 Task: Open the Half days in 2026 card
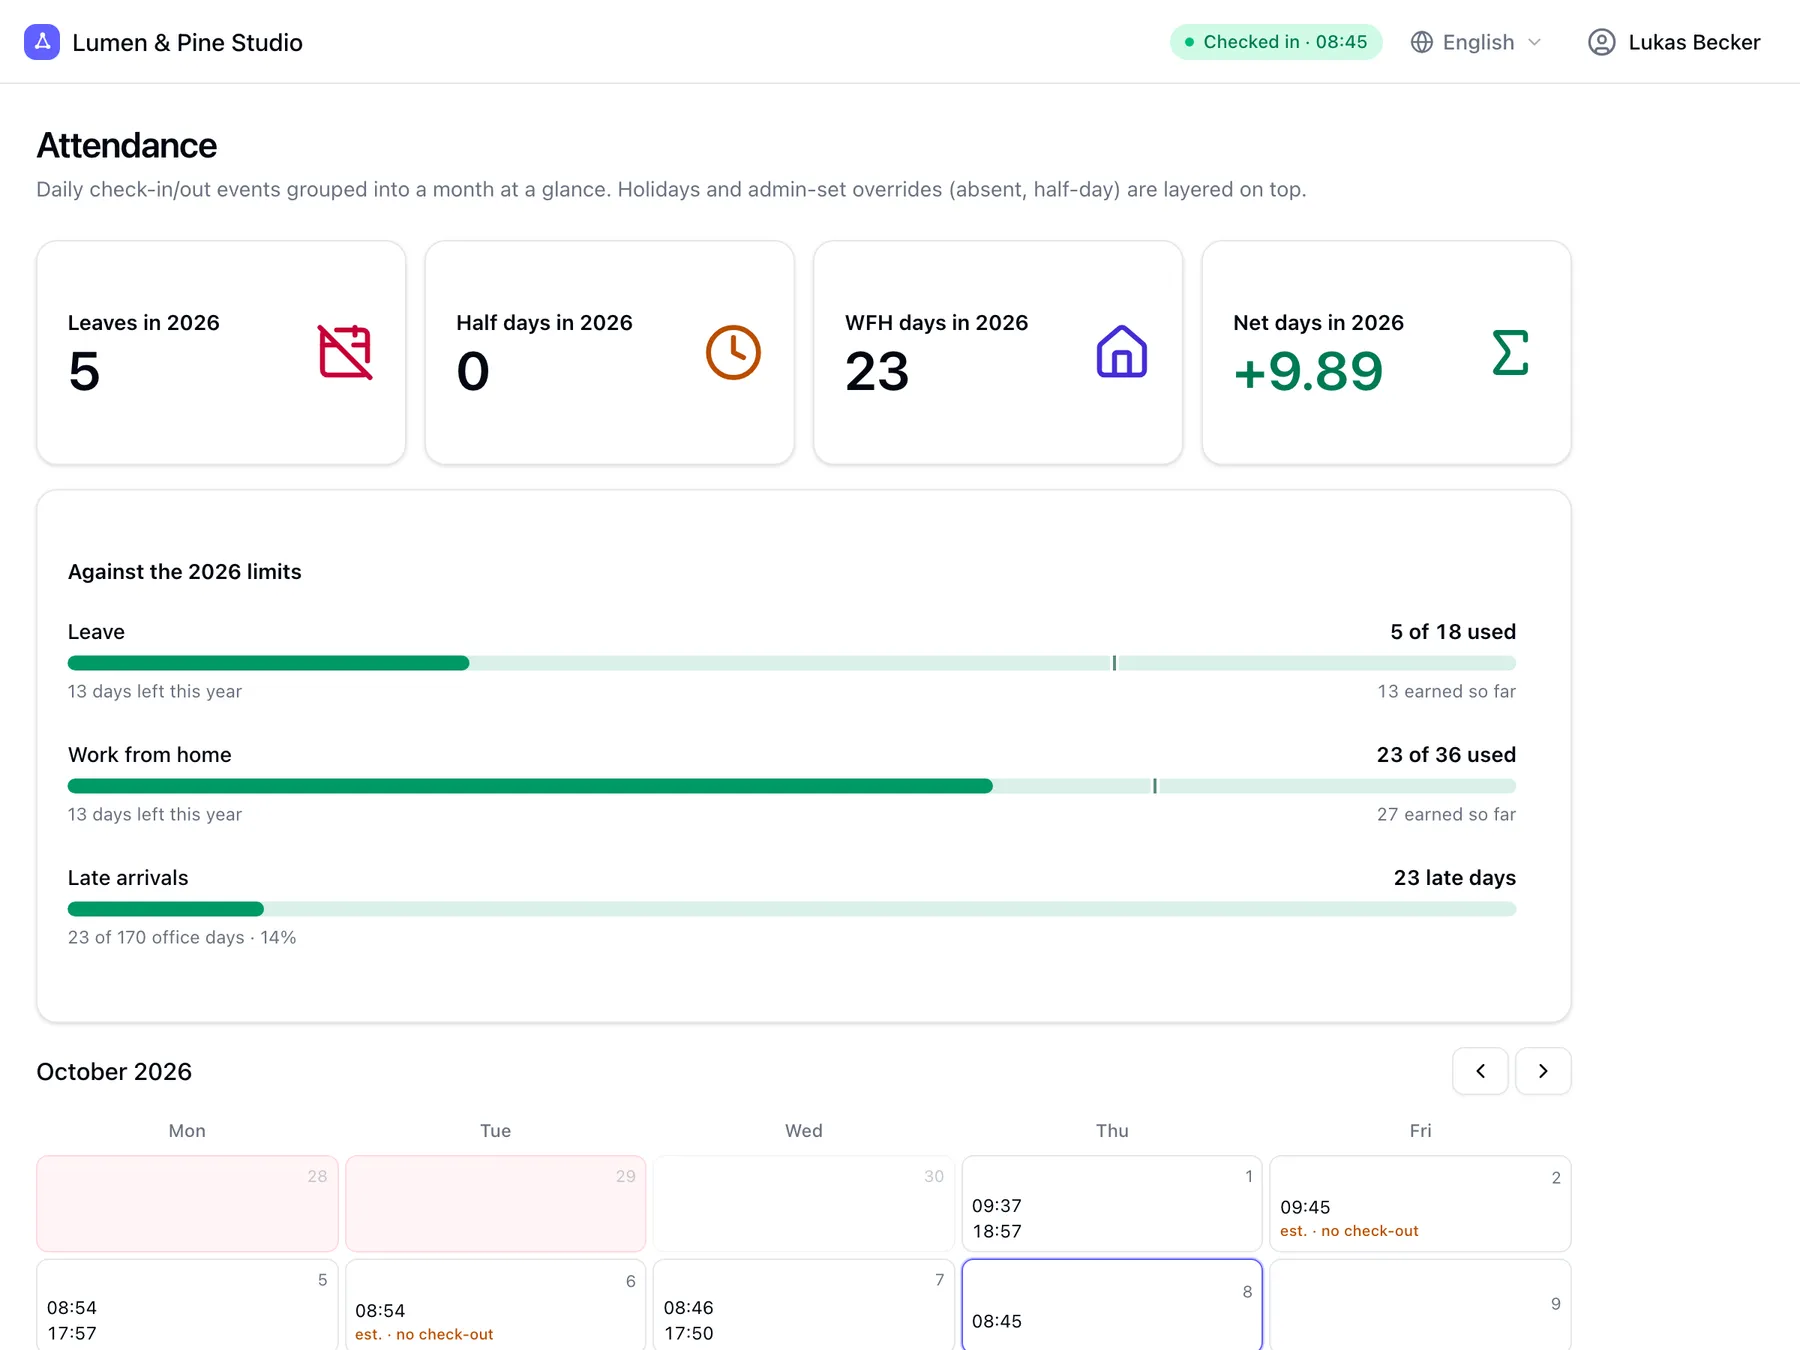point(609,352)
